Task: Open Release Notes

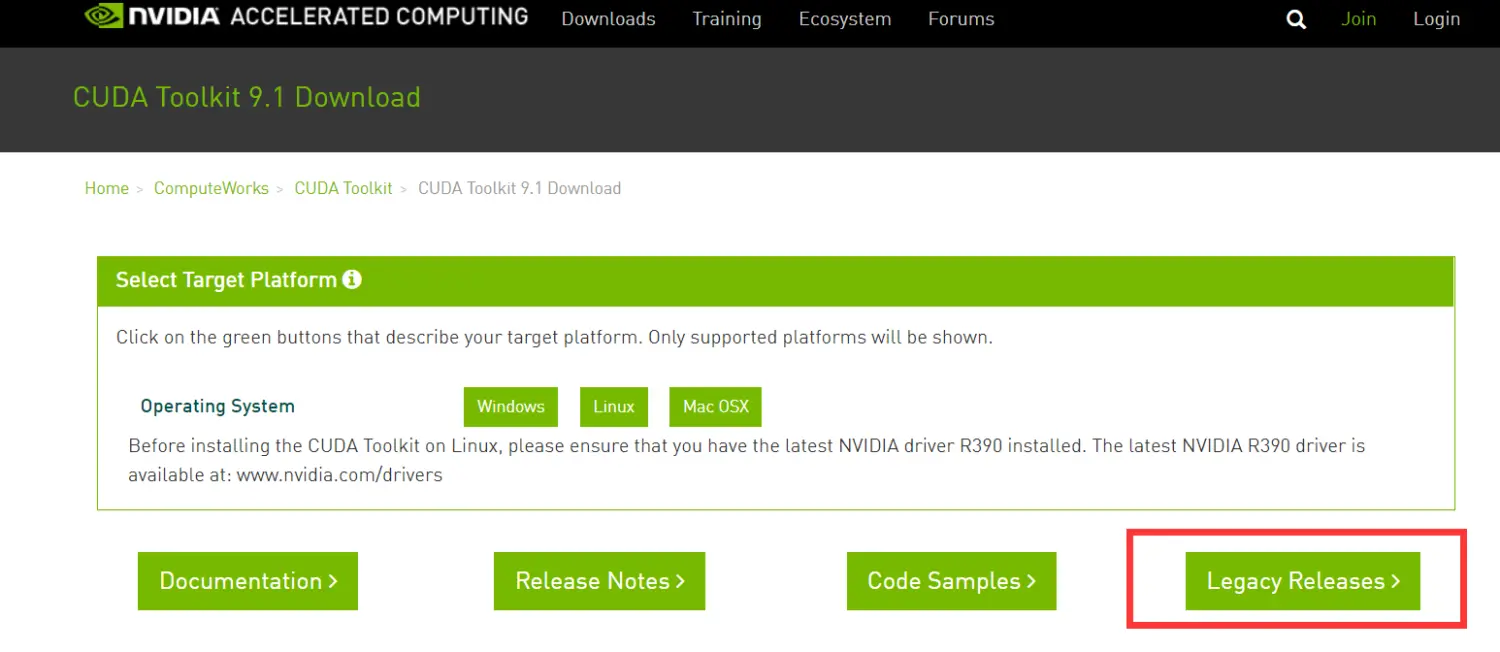Action: pyautogui.click(x=599, y=581)
